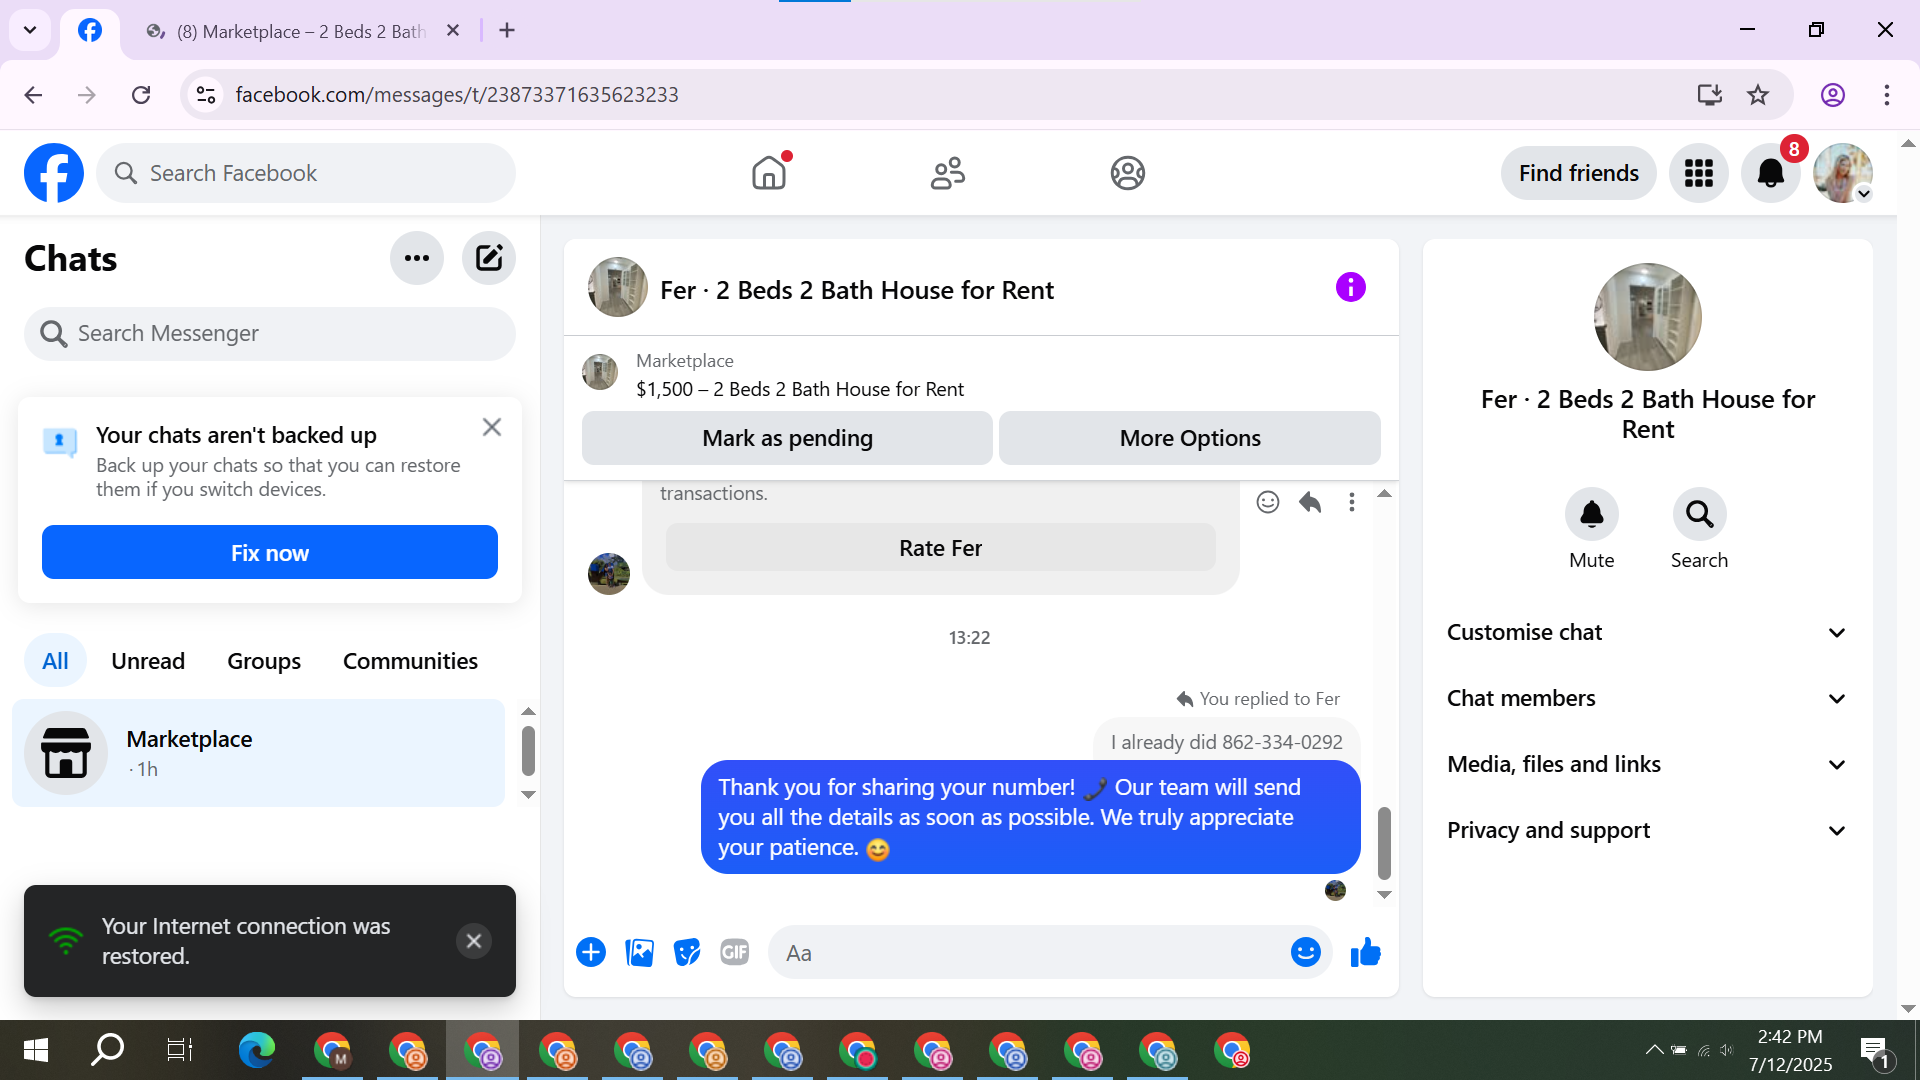Click the Mark as pending button
The width and height of the screenshot is (1920, 1080).
click(x=787, y=439)
